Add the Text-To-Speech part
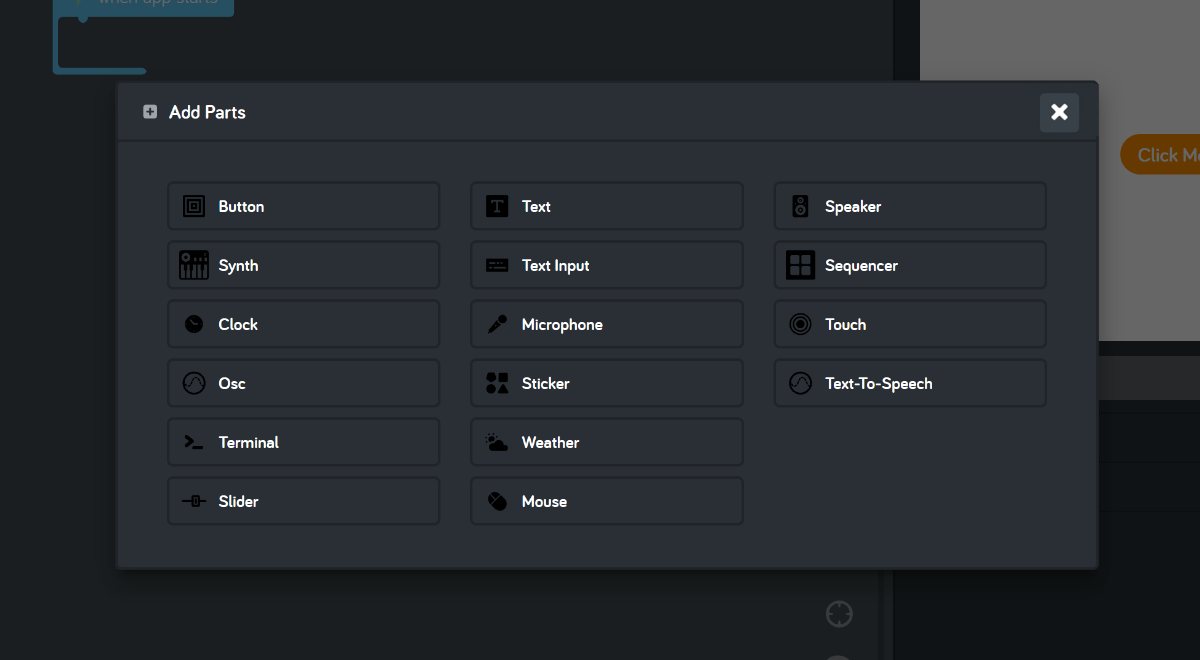The height and width of the screenshot is (660, 1200). click(x=909, y=383)
